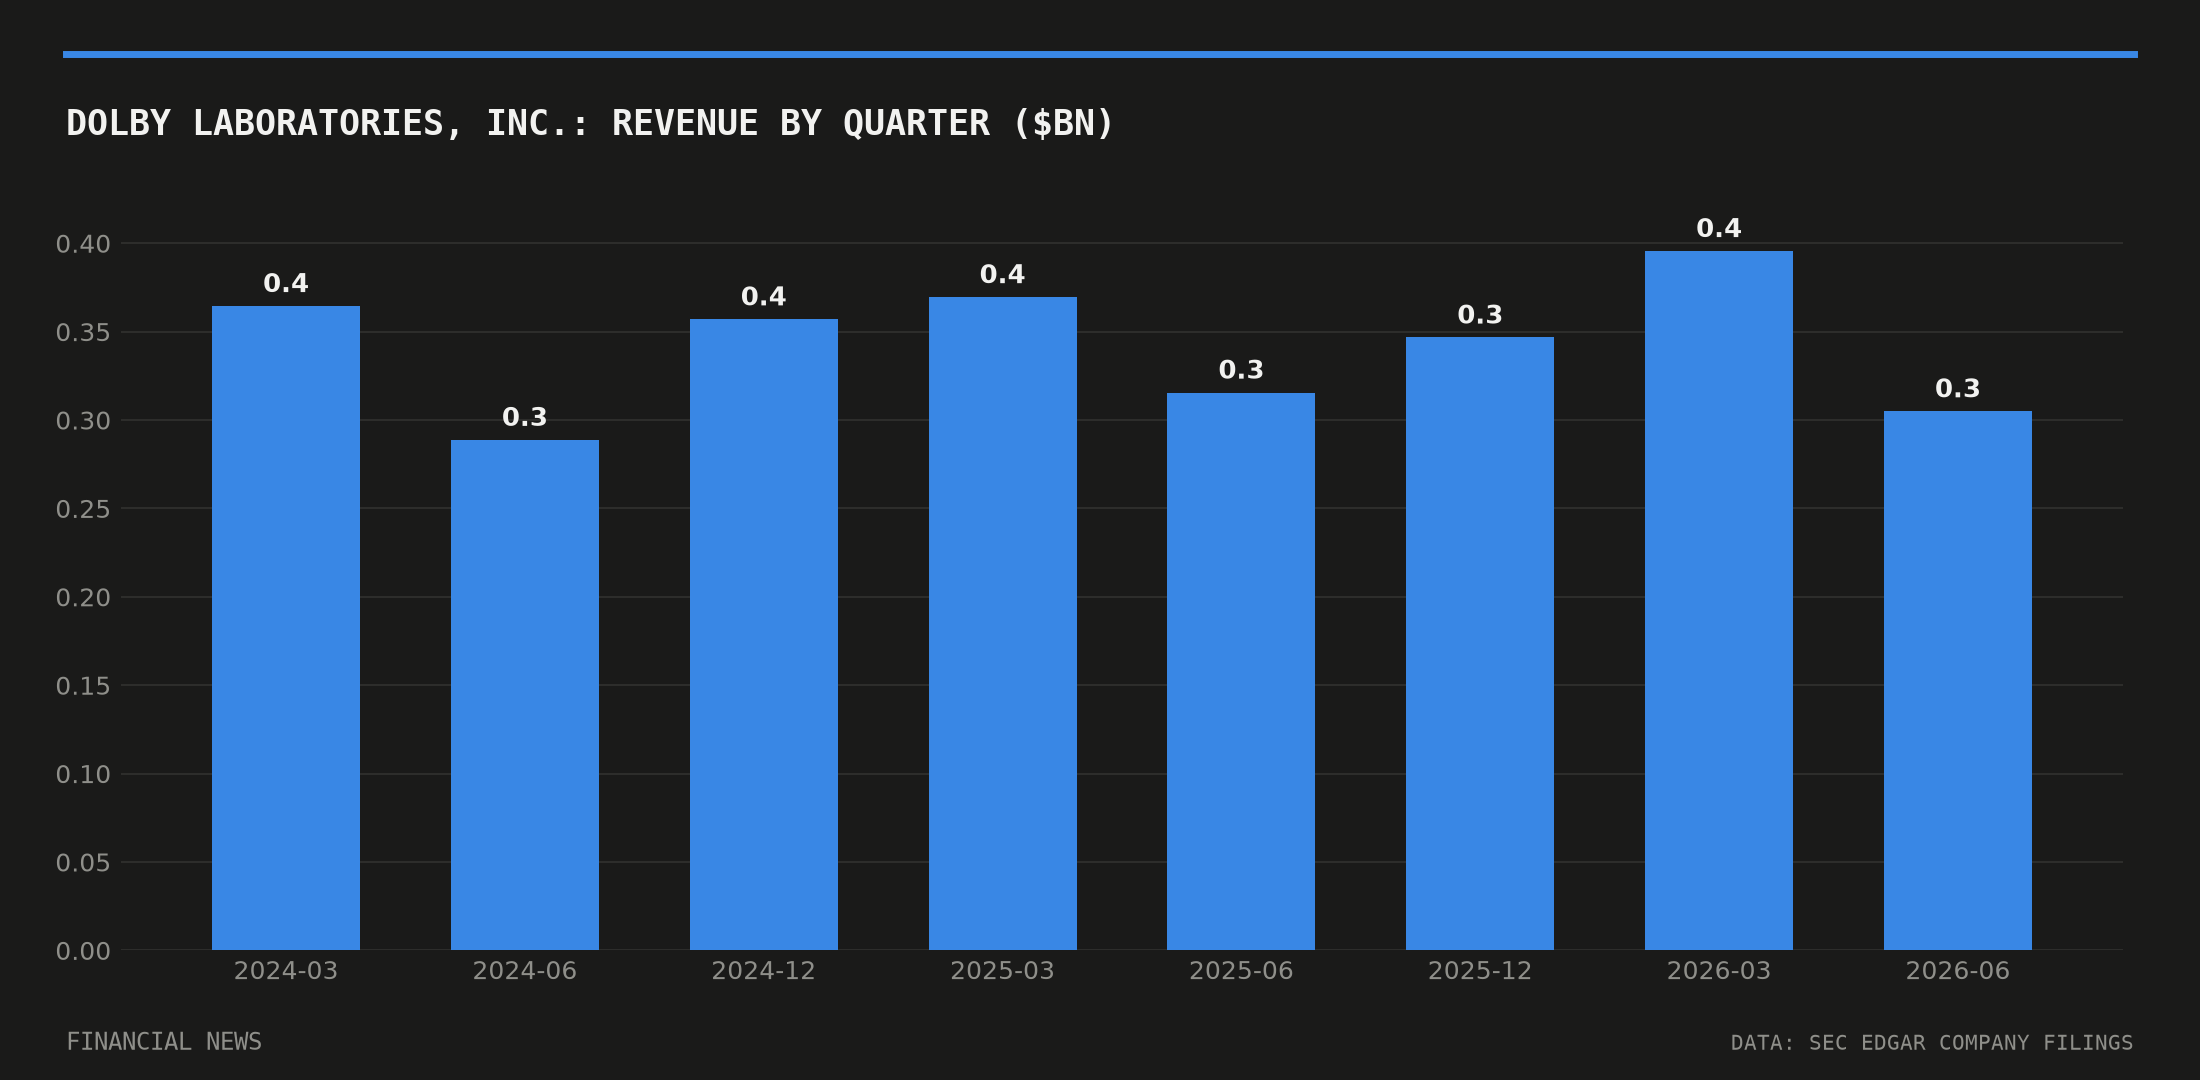Click the 2025-03 x-axis label
Image resolution: width=2200 pixels, height=1080 pixels.
pyautogui.click(x=1003, y=971)
